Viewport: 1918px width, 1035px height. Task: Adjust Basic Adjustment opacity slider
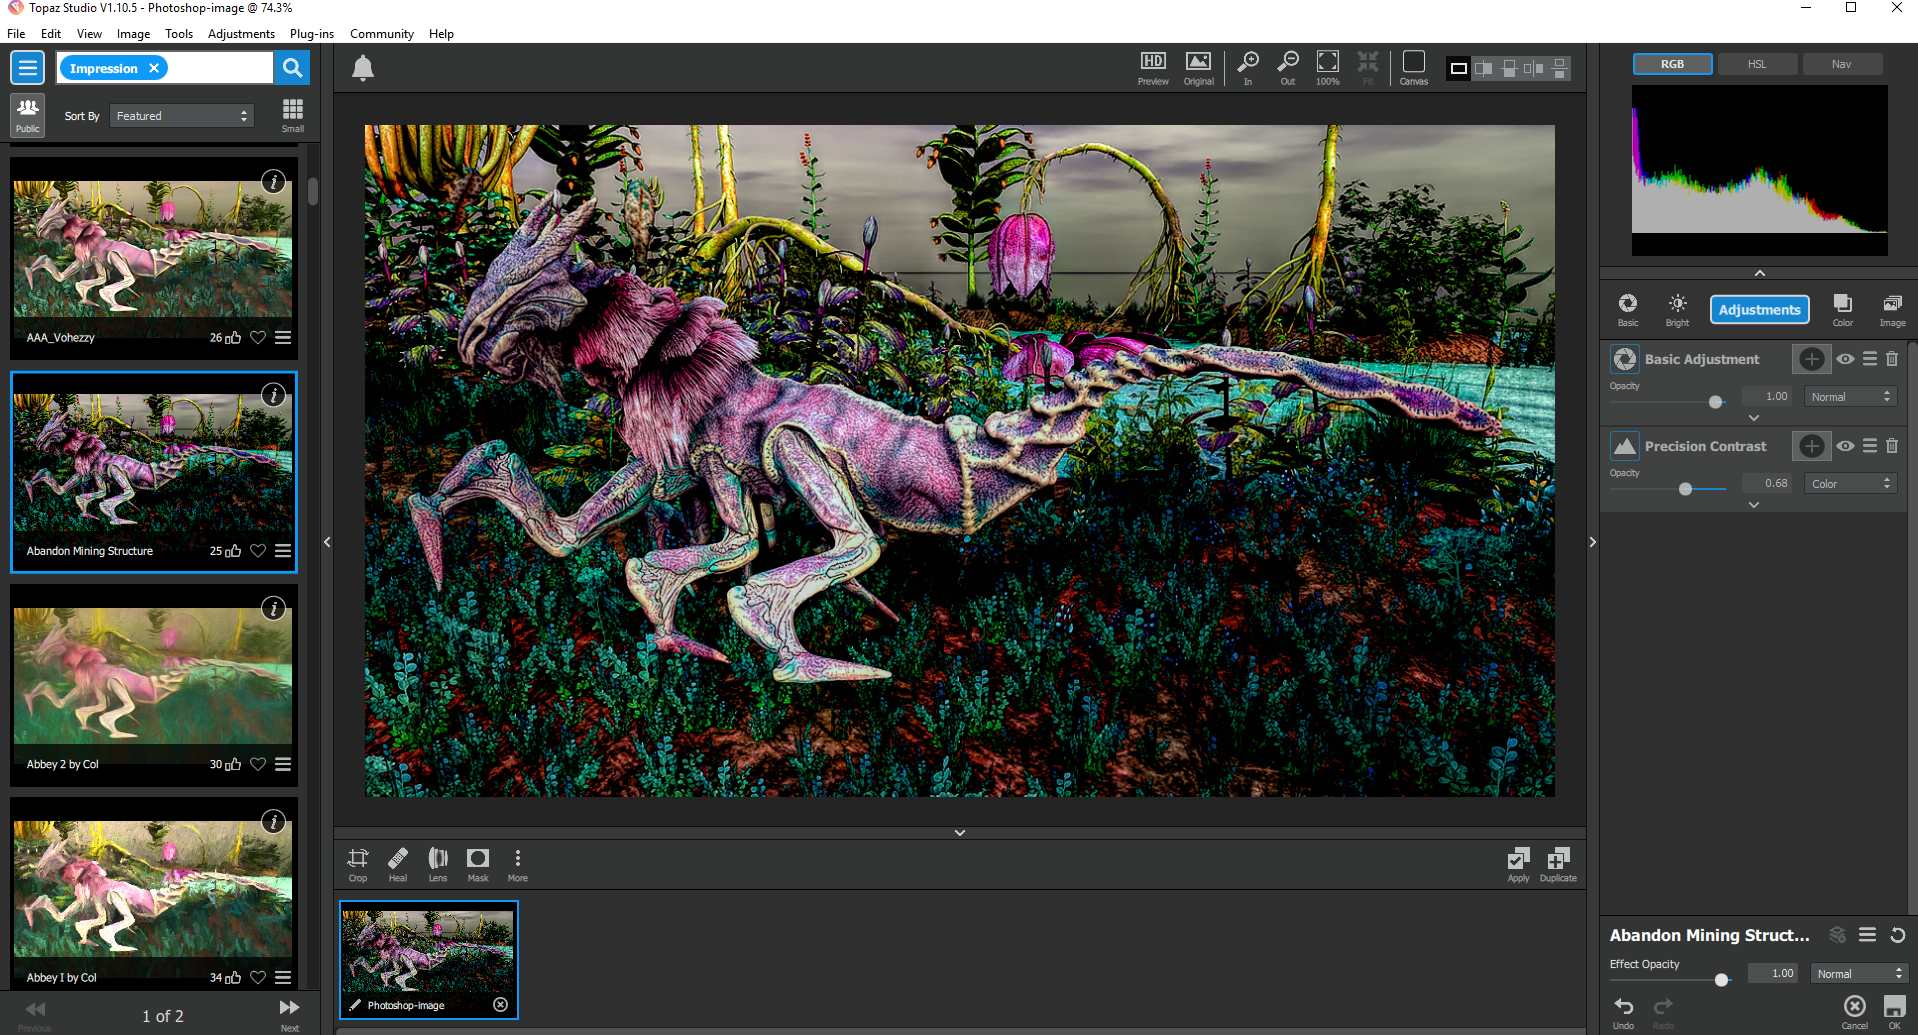[1716, 402]
